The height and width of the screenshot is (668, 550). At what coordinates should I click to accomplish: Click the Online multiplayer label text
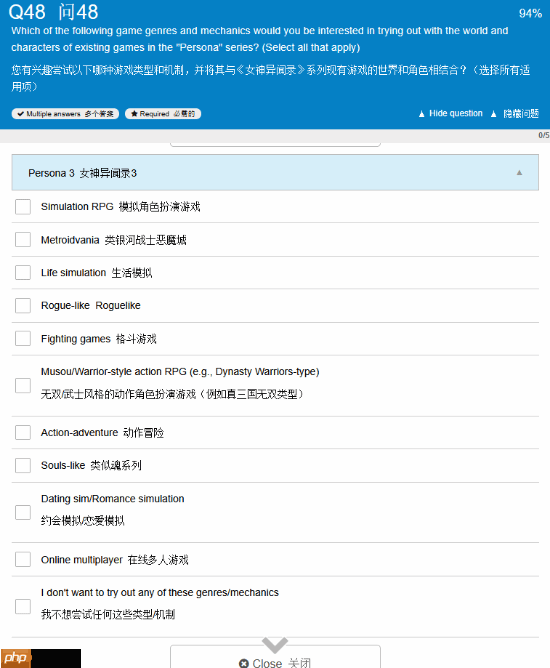(x=114, y=559)
